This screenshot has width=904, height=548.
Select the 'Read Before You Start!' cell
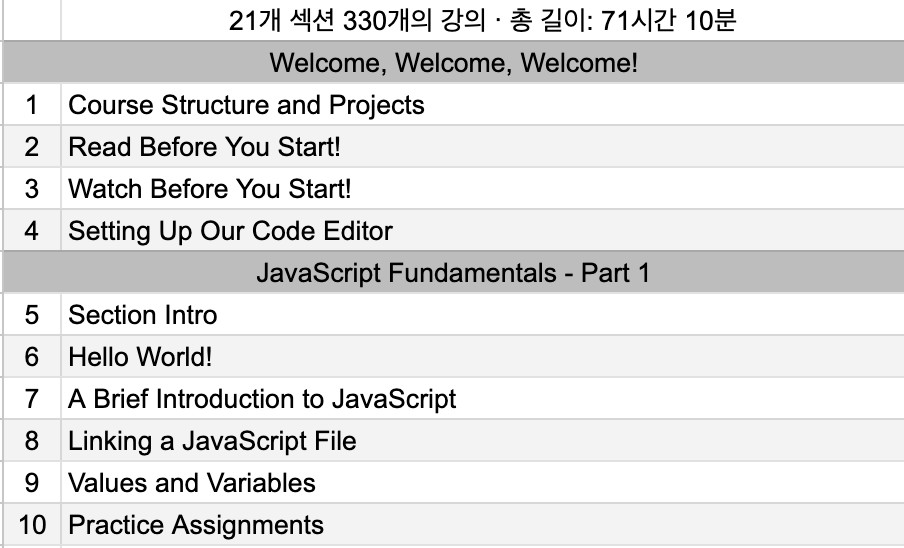click(x=482, y=146)
